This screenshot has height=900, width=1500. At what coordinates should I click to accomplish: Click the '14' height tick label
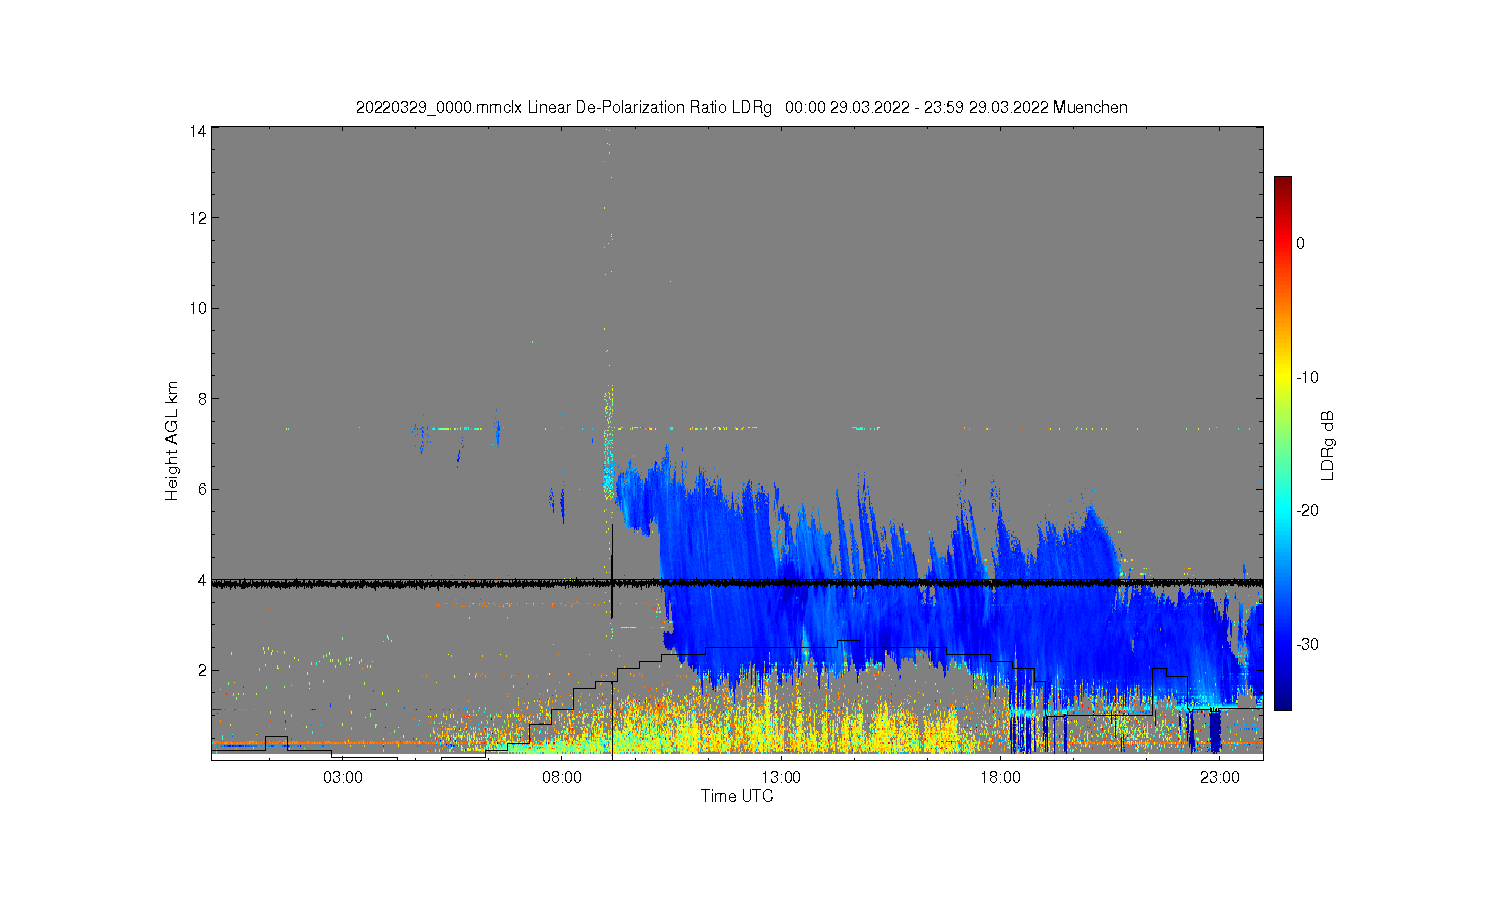click(x=198, y=131)
